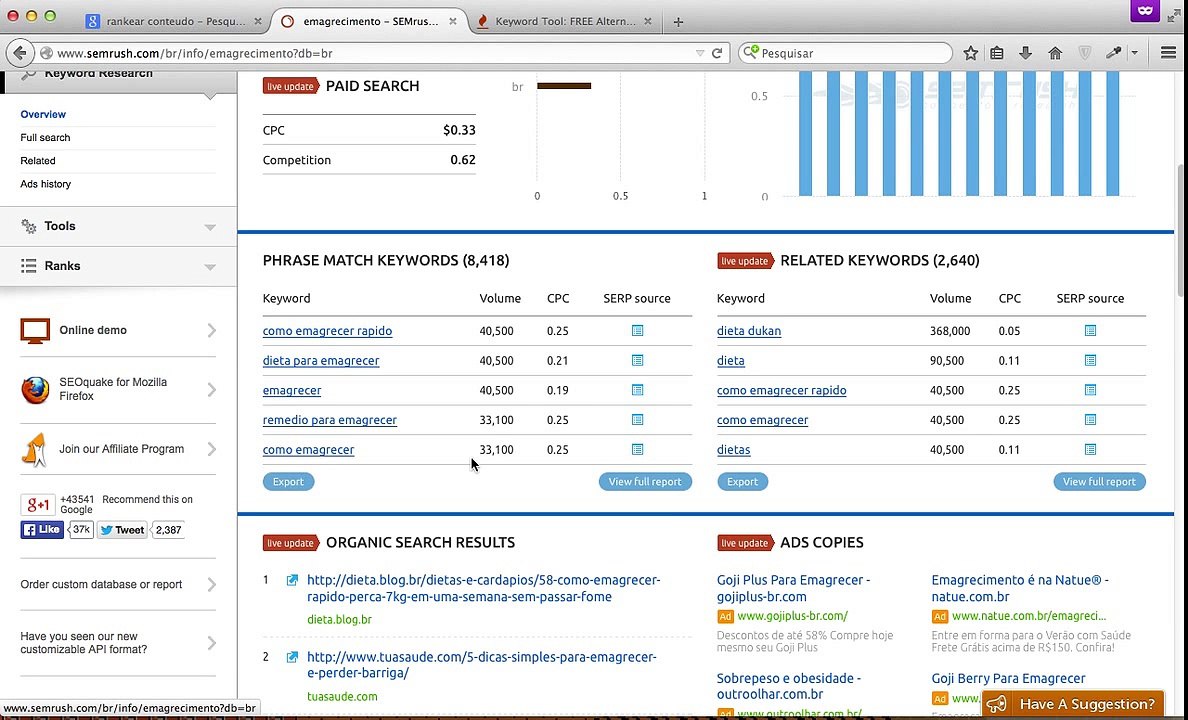View full report for phrase match keywords
The image size is (1188, 720).
(645, 481)
